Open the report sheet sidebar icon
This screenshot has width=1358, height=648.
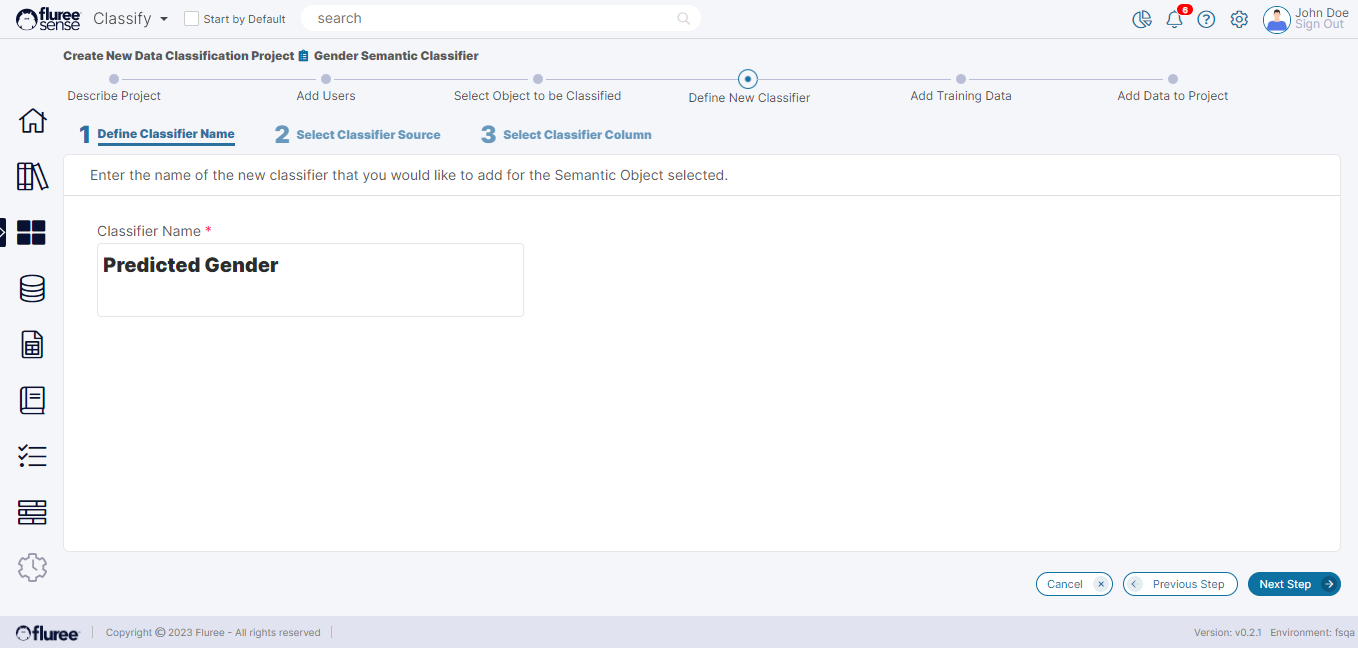[32, 345]
